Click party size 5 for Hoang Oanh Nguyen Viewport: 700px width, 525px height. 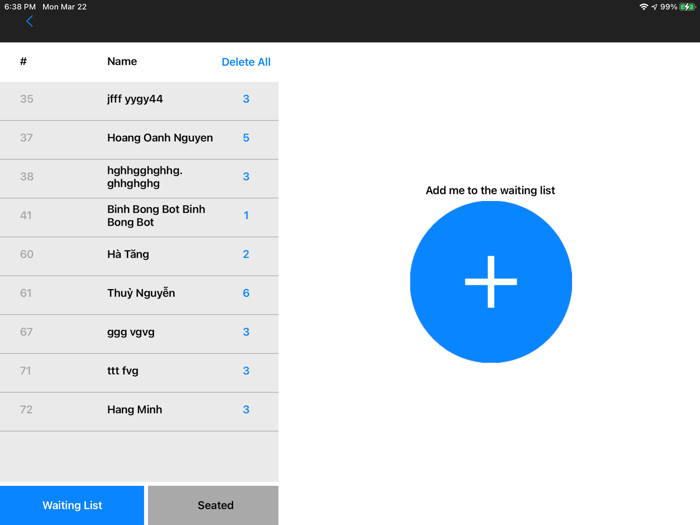[246, 138]
